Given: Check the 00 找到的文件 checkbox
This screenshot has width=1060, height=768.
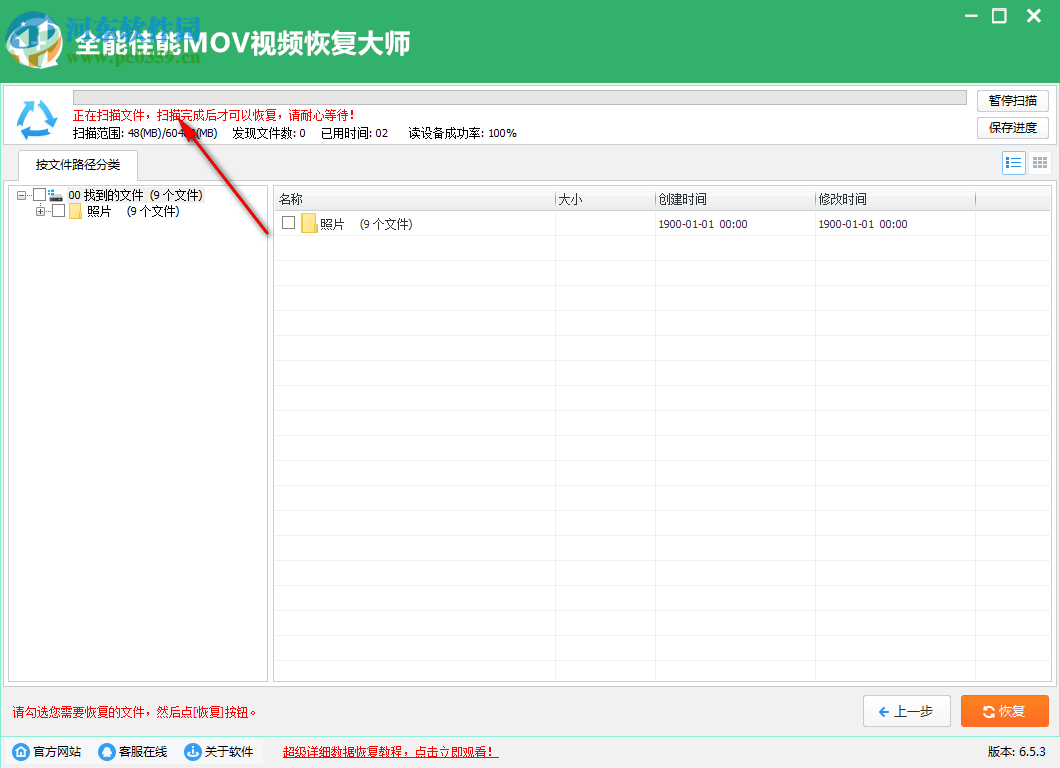Looking at the screenshot, I should click(x=39, y=195).
